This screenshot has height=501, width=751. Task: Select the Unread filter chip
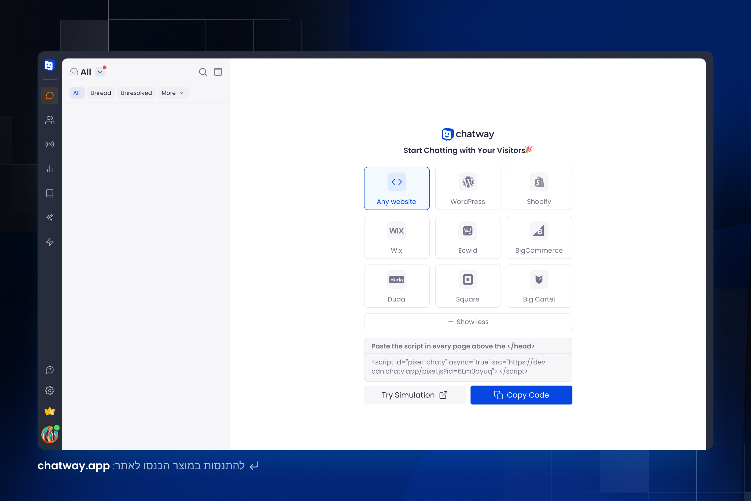[101, 93]
